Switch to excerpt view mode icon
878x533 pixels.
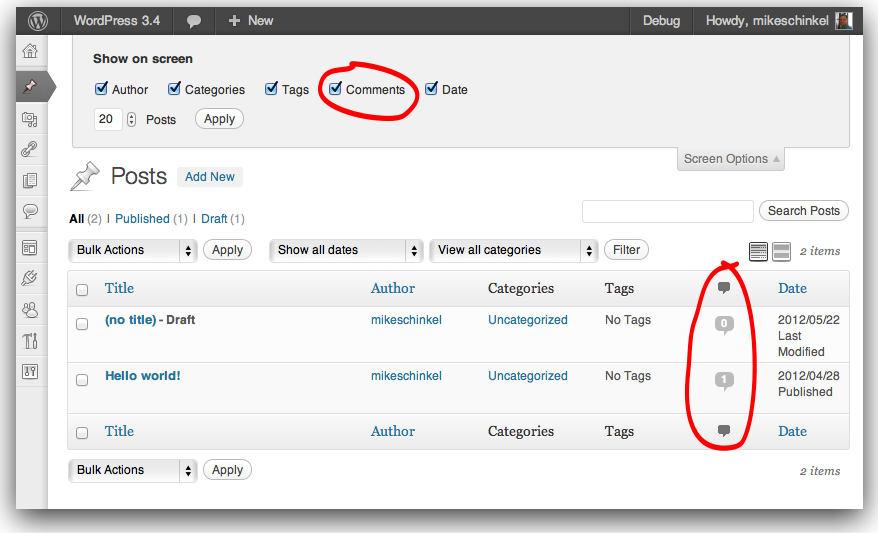(781, 251)
